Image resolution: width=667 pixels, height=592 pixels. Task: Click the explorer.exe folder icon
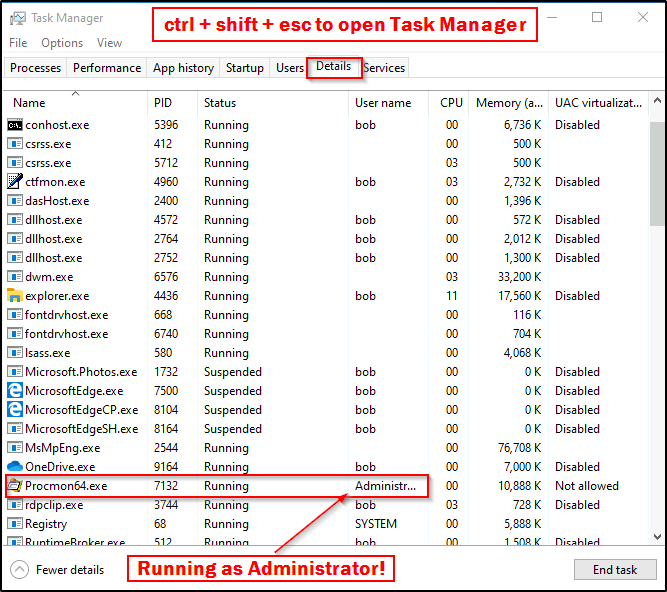(x=15, y=296)
